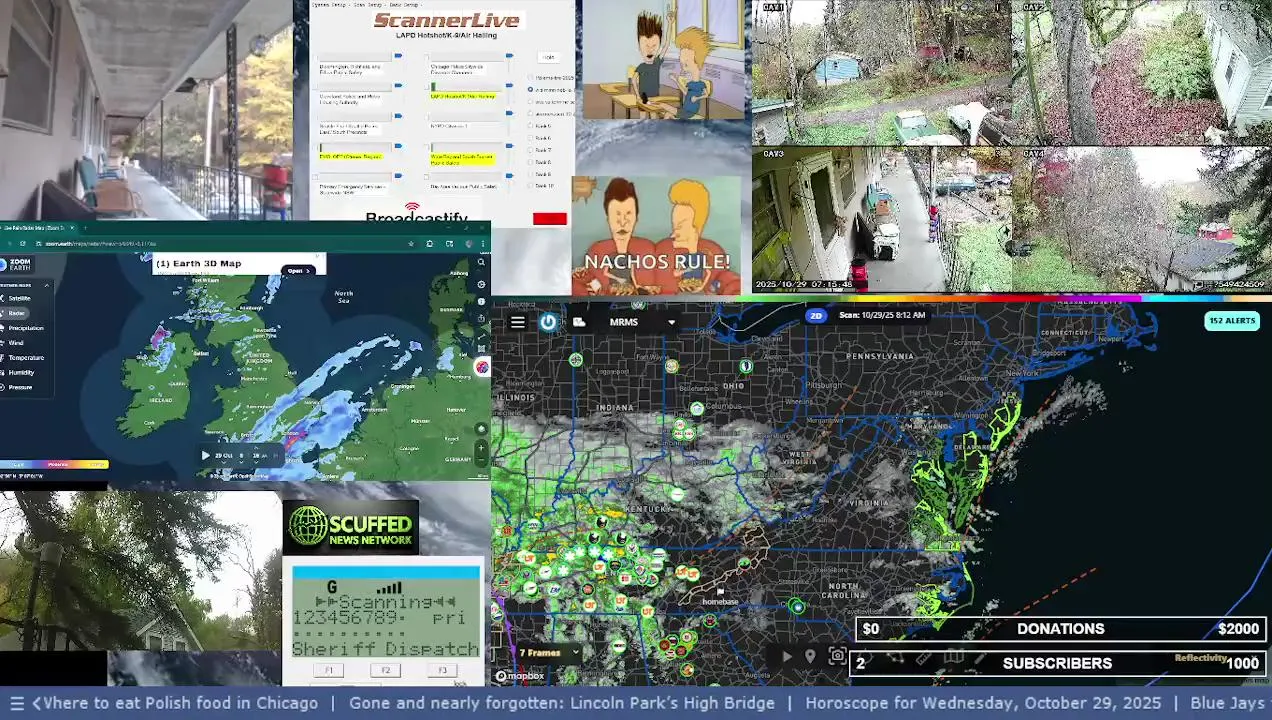The image size is (1272, 720).
Task: Open browser extensions puzzle icon
Action: [x=430, y=244]
